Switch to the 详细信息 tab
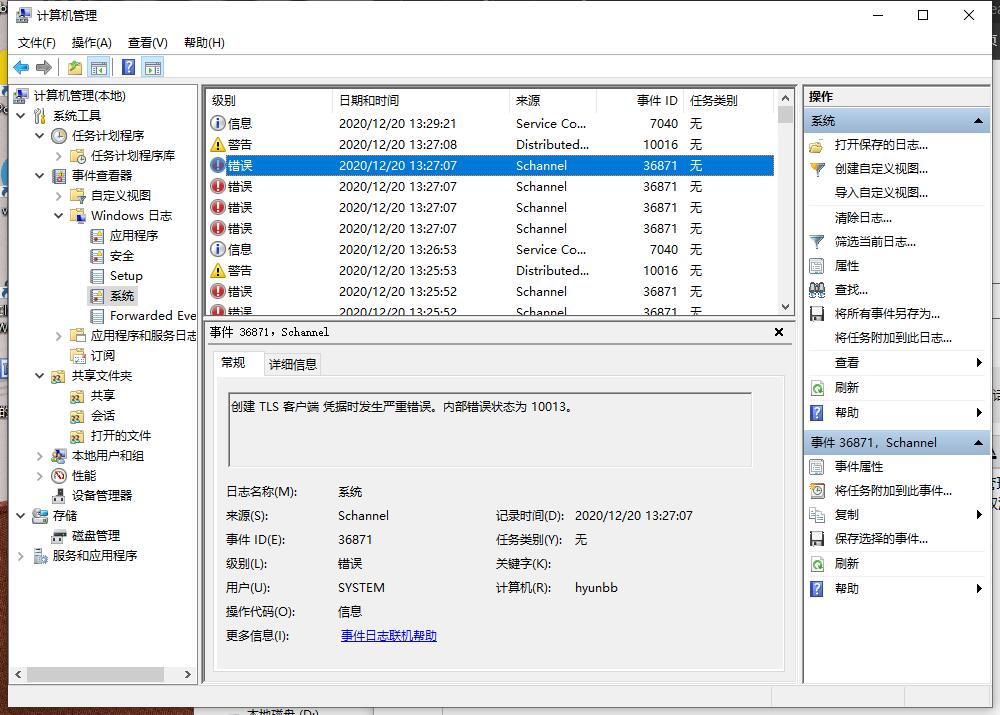This screenshot has height=715, width=1000. click(293, 364)
